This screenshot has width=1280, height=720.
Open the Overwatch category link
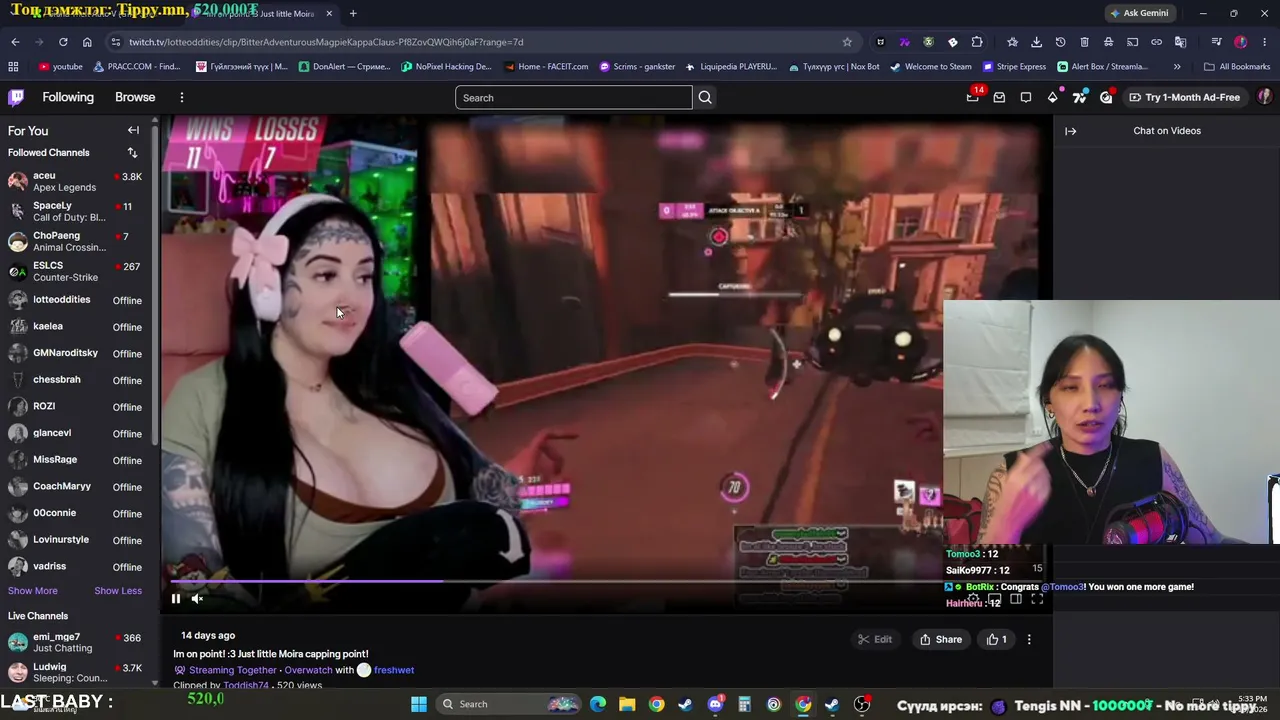(x=308, y=670)
